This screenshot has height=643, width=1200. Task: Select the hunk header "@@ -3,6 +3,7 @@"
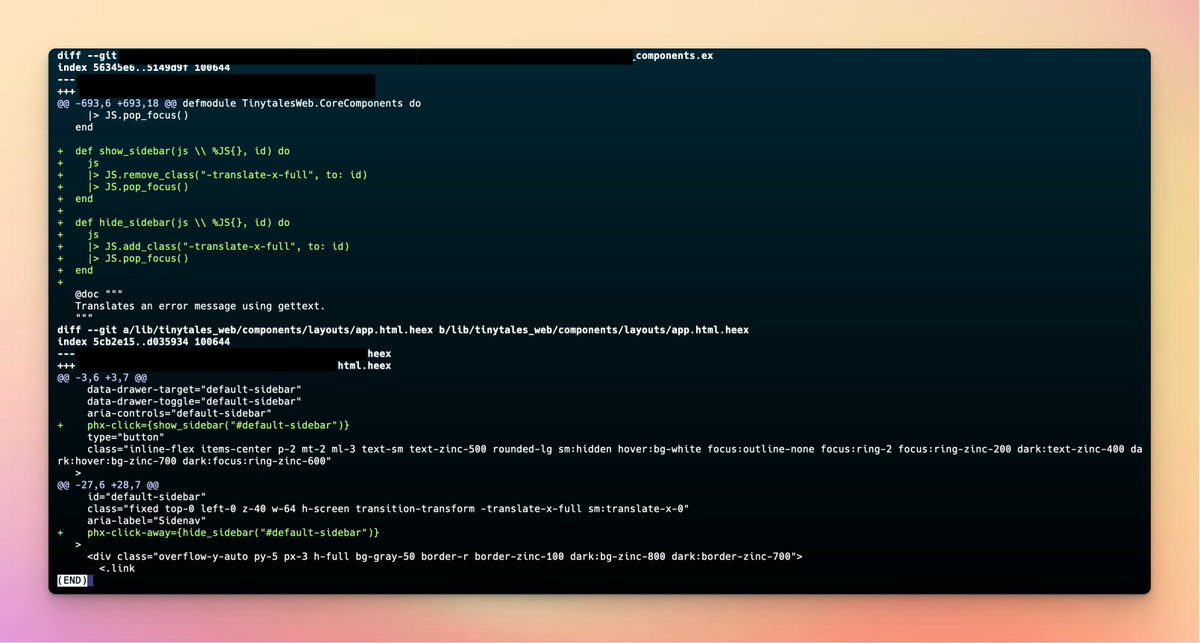pyautogui.click(x=101, y=377)
